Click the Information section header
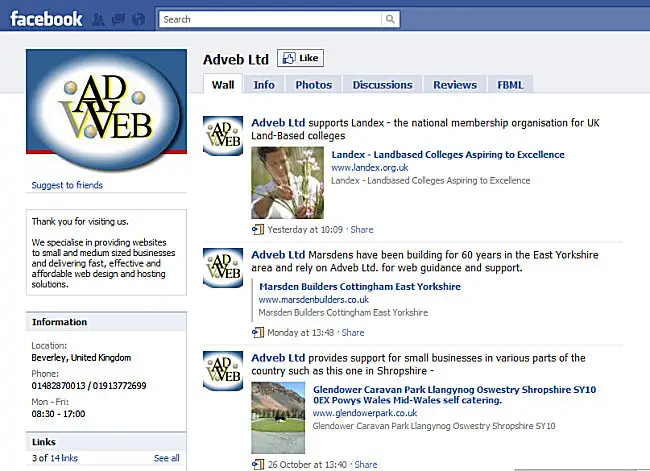650x471 pixels. pos(106,322)
